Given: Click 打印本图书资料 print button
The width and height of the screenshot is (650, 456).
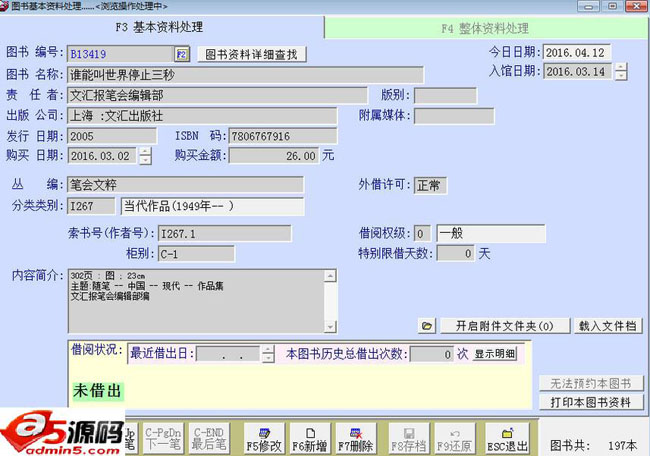Looking at the screenshot, I should point(591,402).
